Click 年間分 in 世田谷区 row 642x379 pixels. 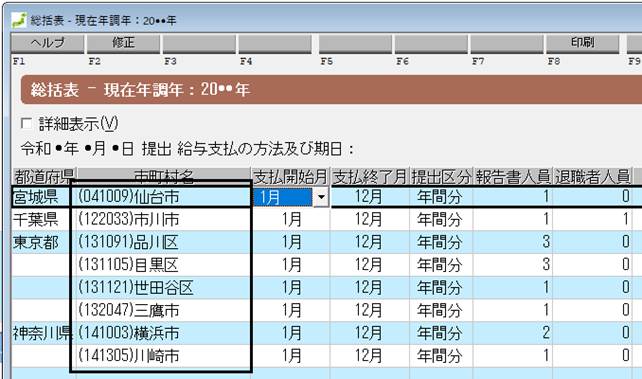[441, 288]
